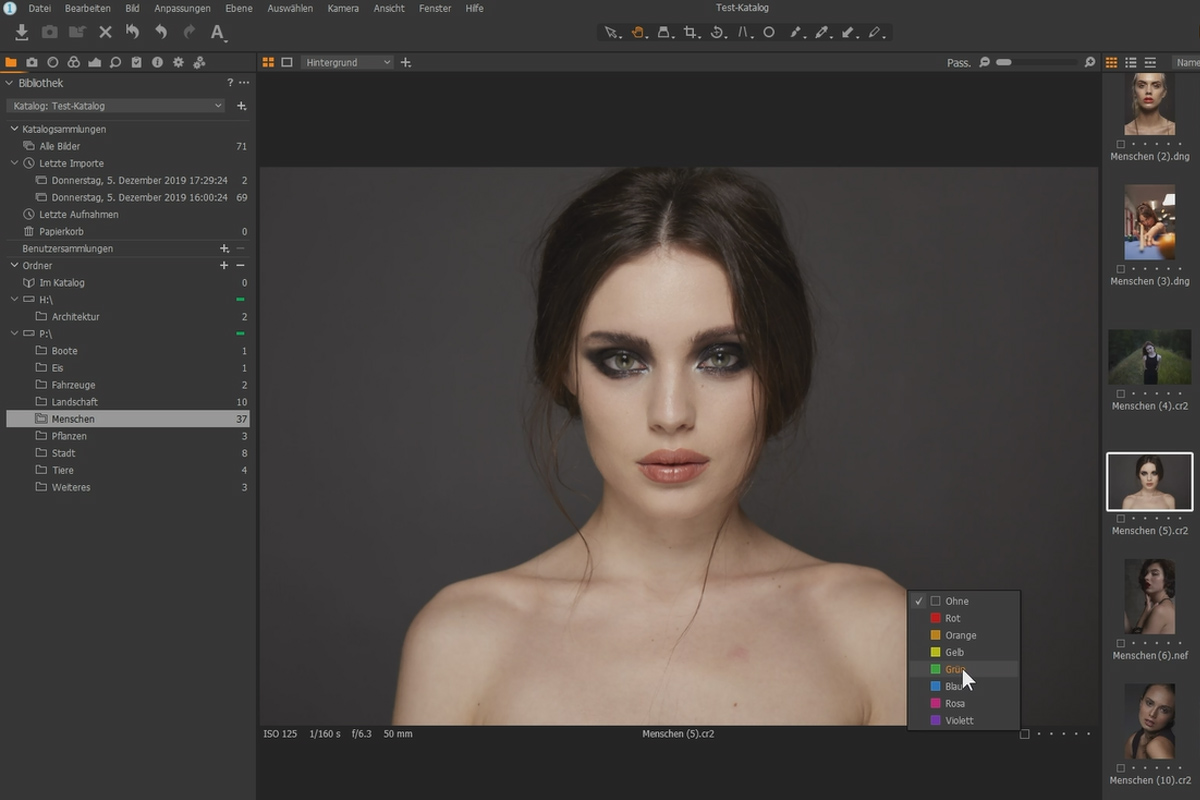Screen dimensions: 1200x800
Task: Select the Crop cursor tool
Action: pyautogui.click(x=691, y=32)
